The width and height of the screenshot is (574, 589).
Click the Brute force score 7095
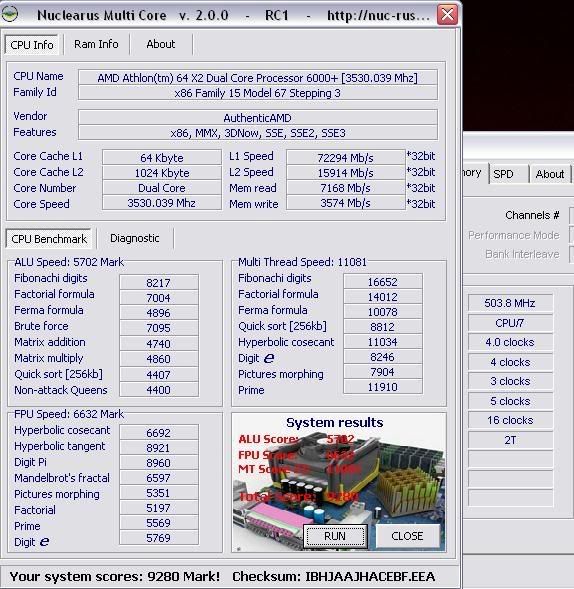tap(159, 328)
